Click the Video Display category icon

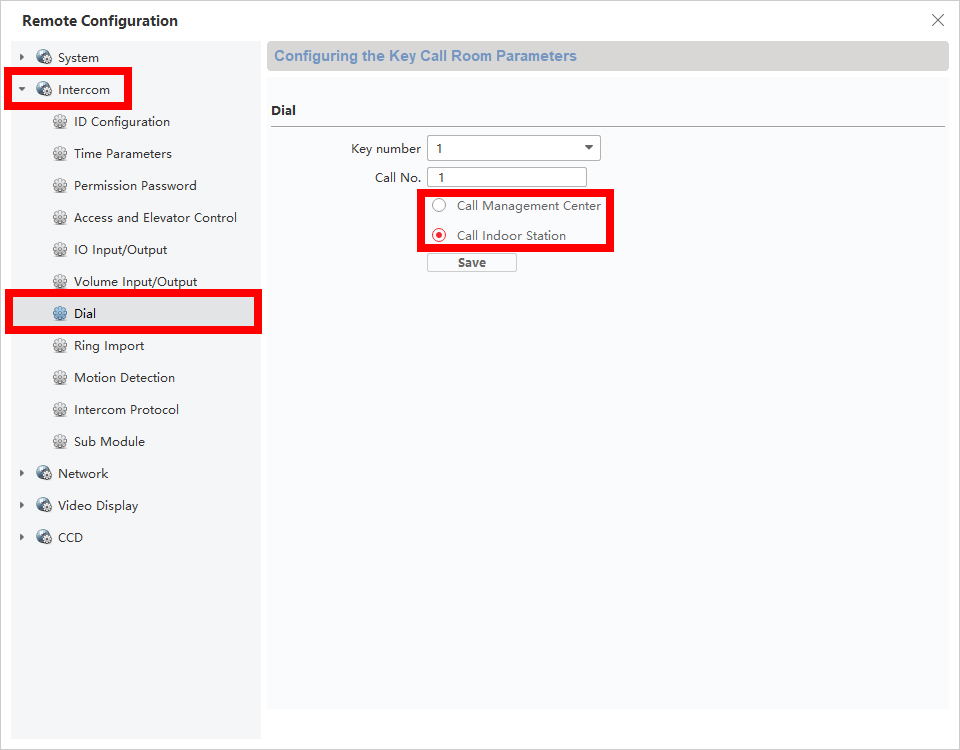tap(44, 506)
